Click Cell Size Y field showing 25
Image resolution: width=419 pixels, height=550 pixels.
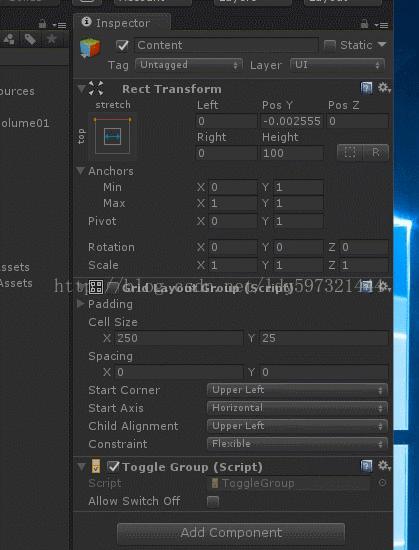click(324, 338)
